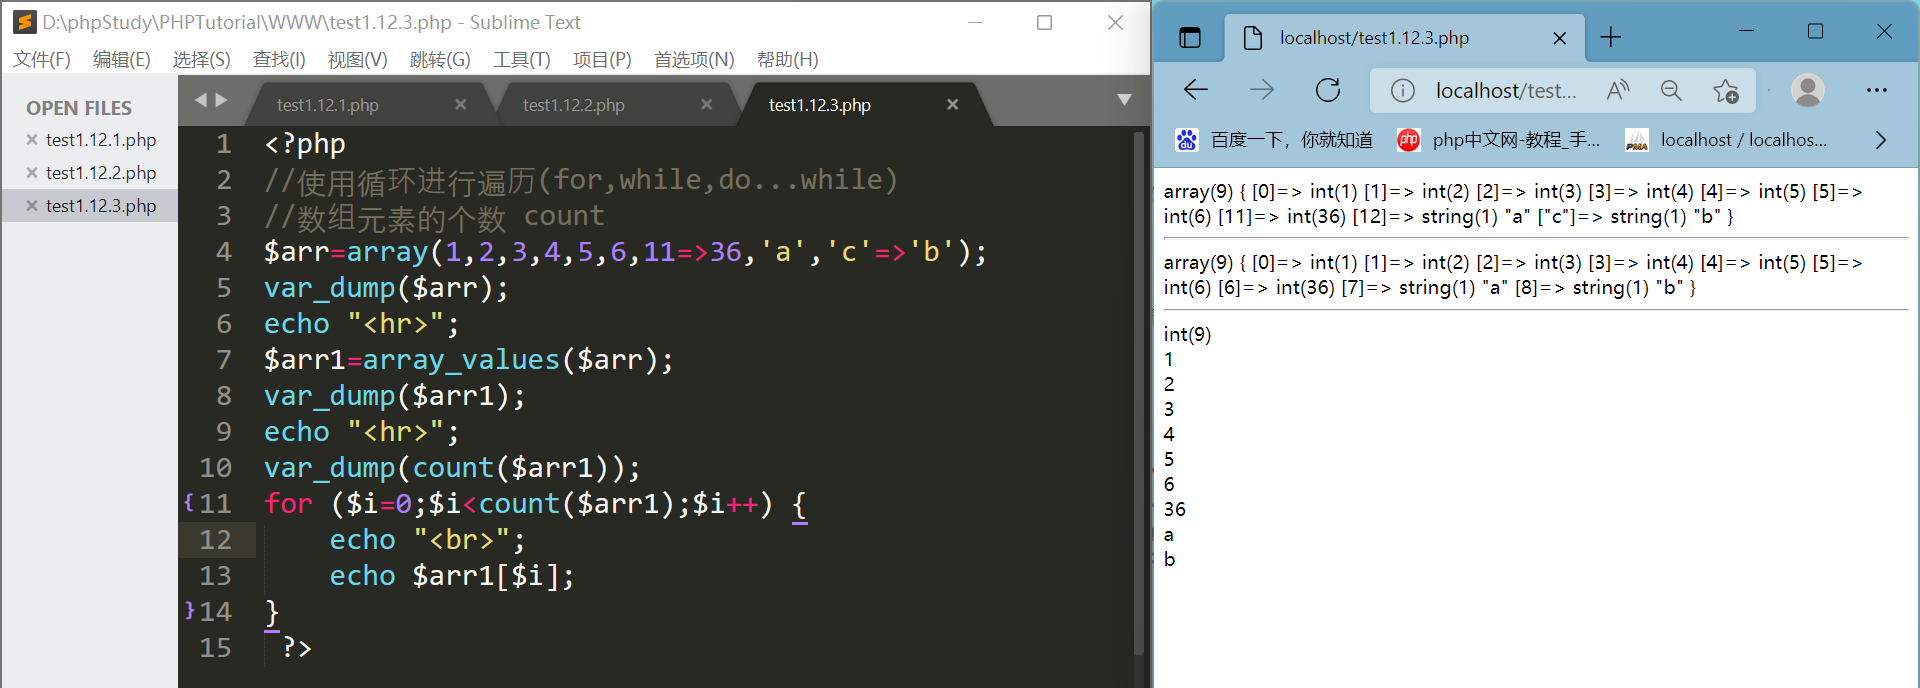Go back in the browser
This screenshot has height=688, width=1920.
coord(1196,90)
